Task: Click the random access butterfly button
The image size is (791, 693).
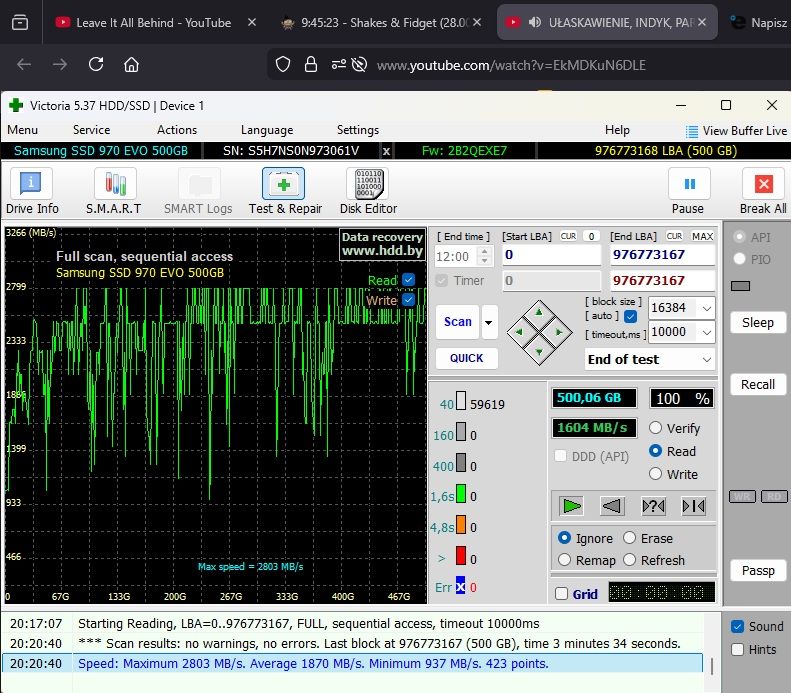Action: point(653,506)
